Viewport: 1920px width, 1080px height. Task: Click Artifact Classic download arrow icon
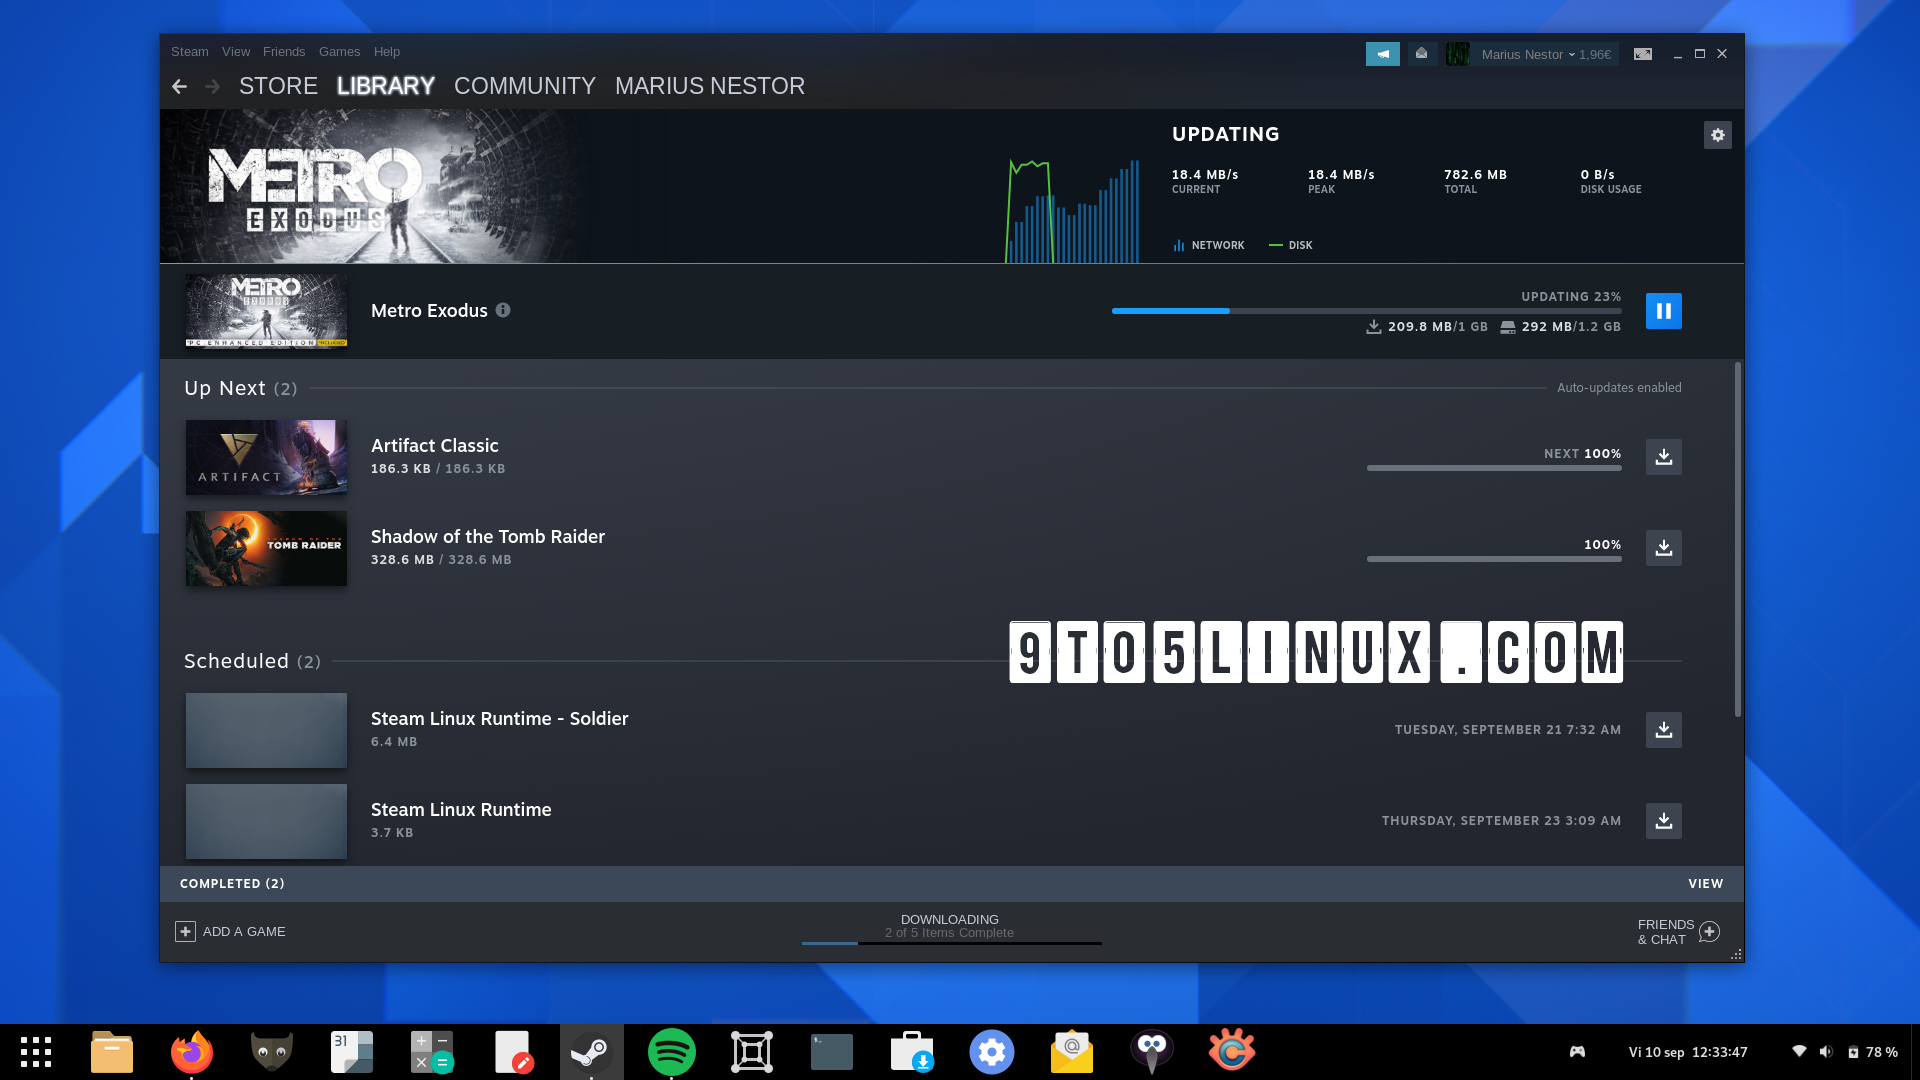pyautogui.click(x=1663, y=457)
